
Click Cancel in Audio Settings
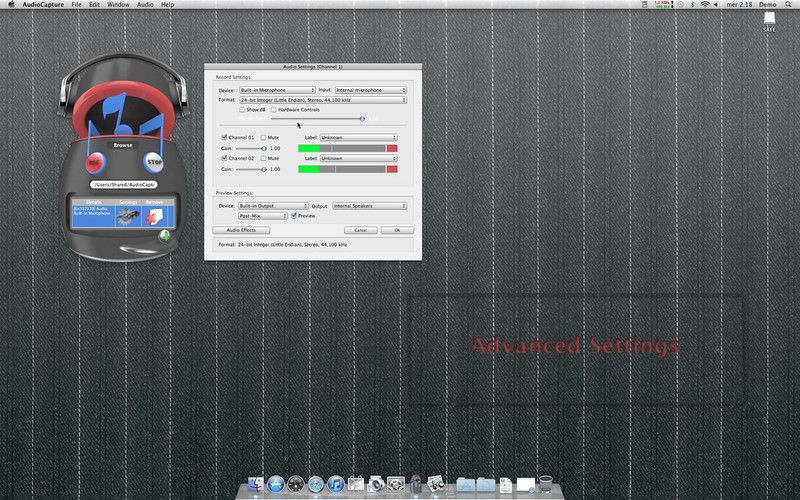pos(361,230)
